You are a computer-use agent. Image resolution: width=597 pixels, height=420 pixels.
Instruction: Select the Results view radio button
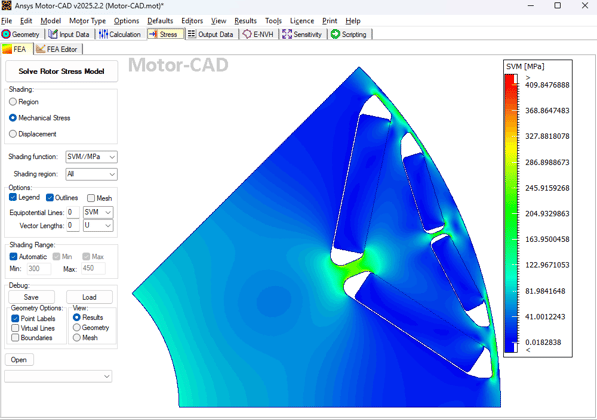77,317
